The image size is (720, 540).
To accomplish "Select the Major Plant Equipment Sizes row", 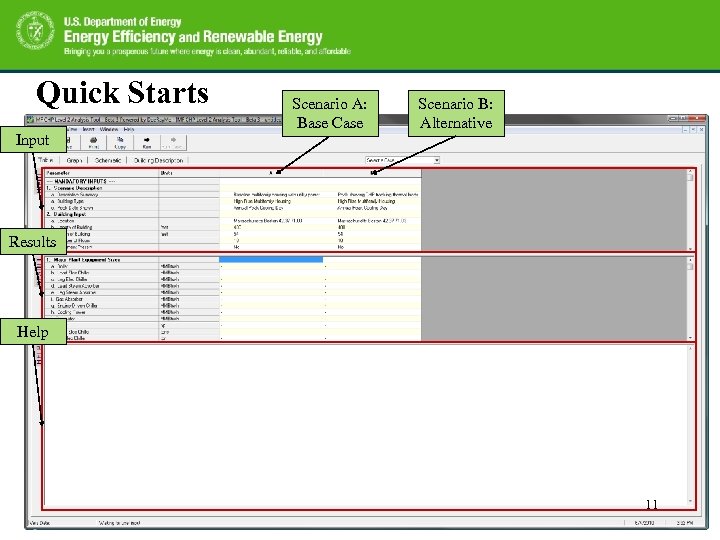I will 232,259.
